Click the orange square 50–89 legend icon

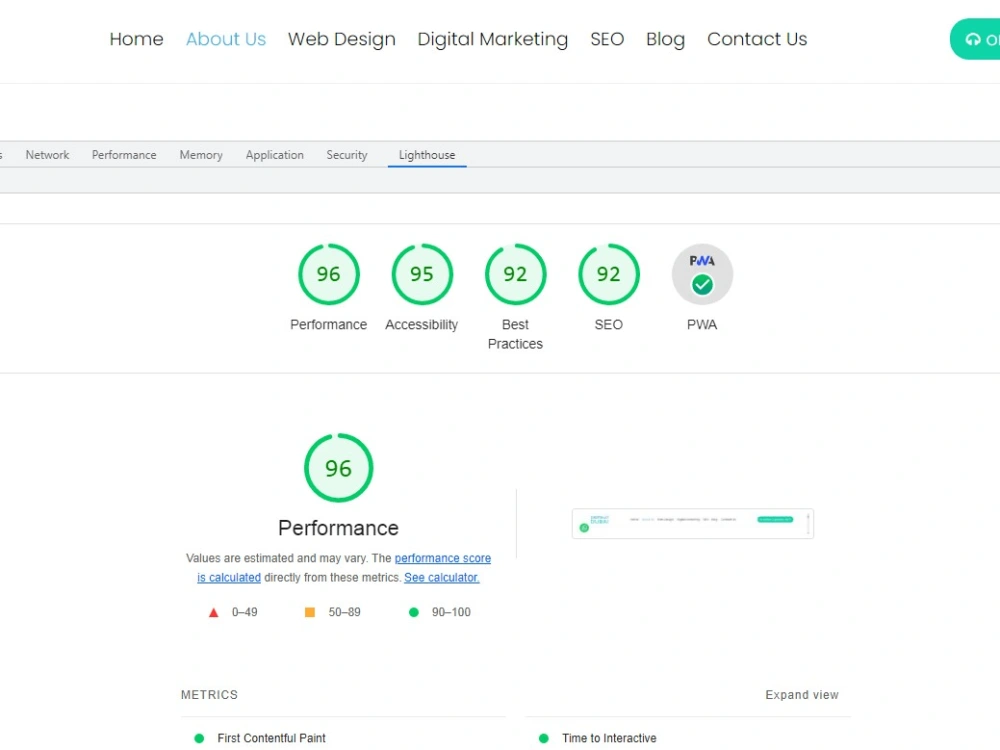(310, 612)
